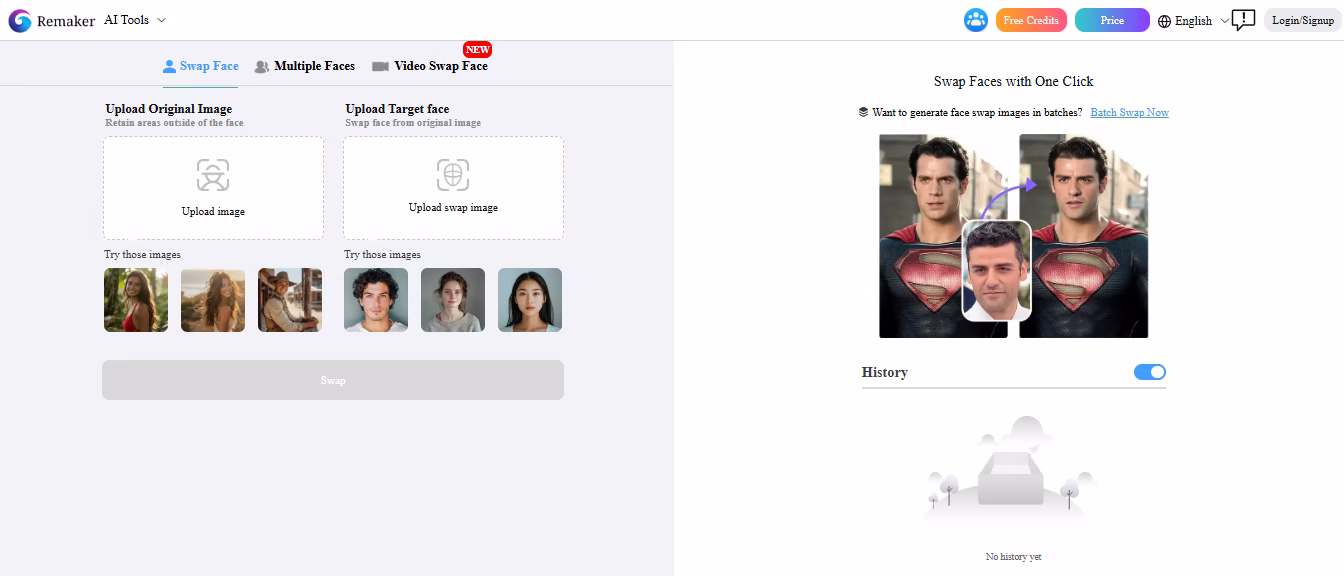The height and width of the screenshot is (576, 1344).
Task: Click the 'Upload swap image' label text
Action: 453,208
